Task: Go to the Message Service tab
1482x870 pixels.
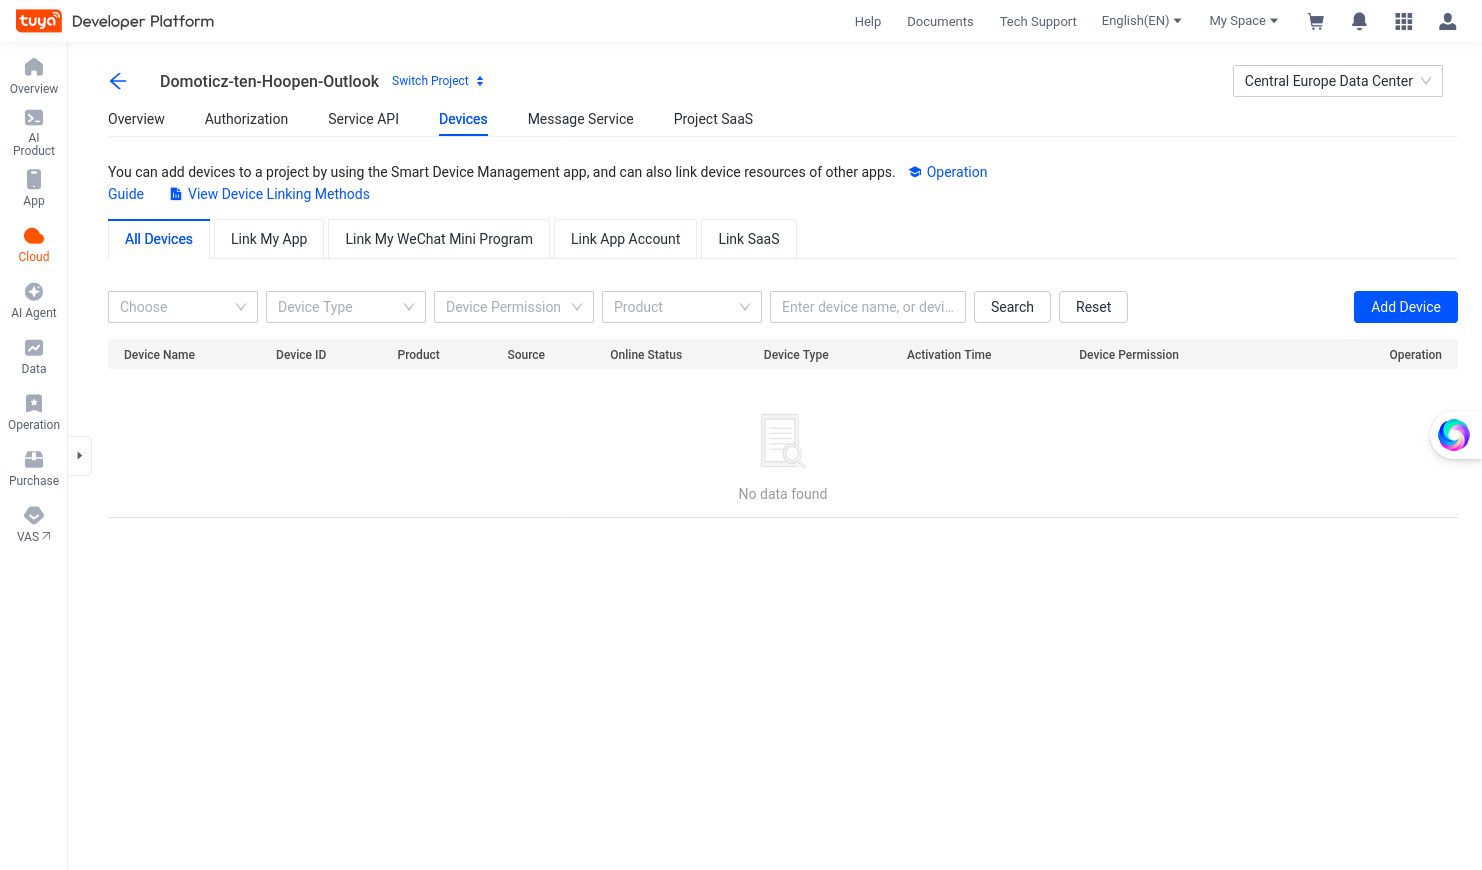Action: pyautogui.click(x=580, y=119)
